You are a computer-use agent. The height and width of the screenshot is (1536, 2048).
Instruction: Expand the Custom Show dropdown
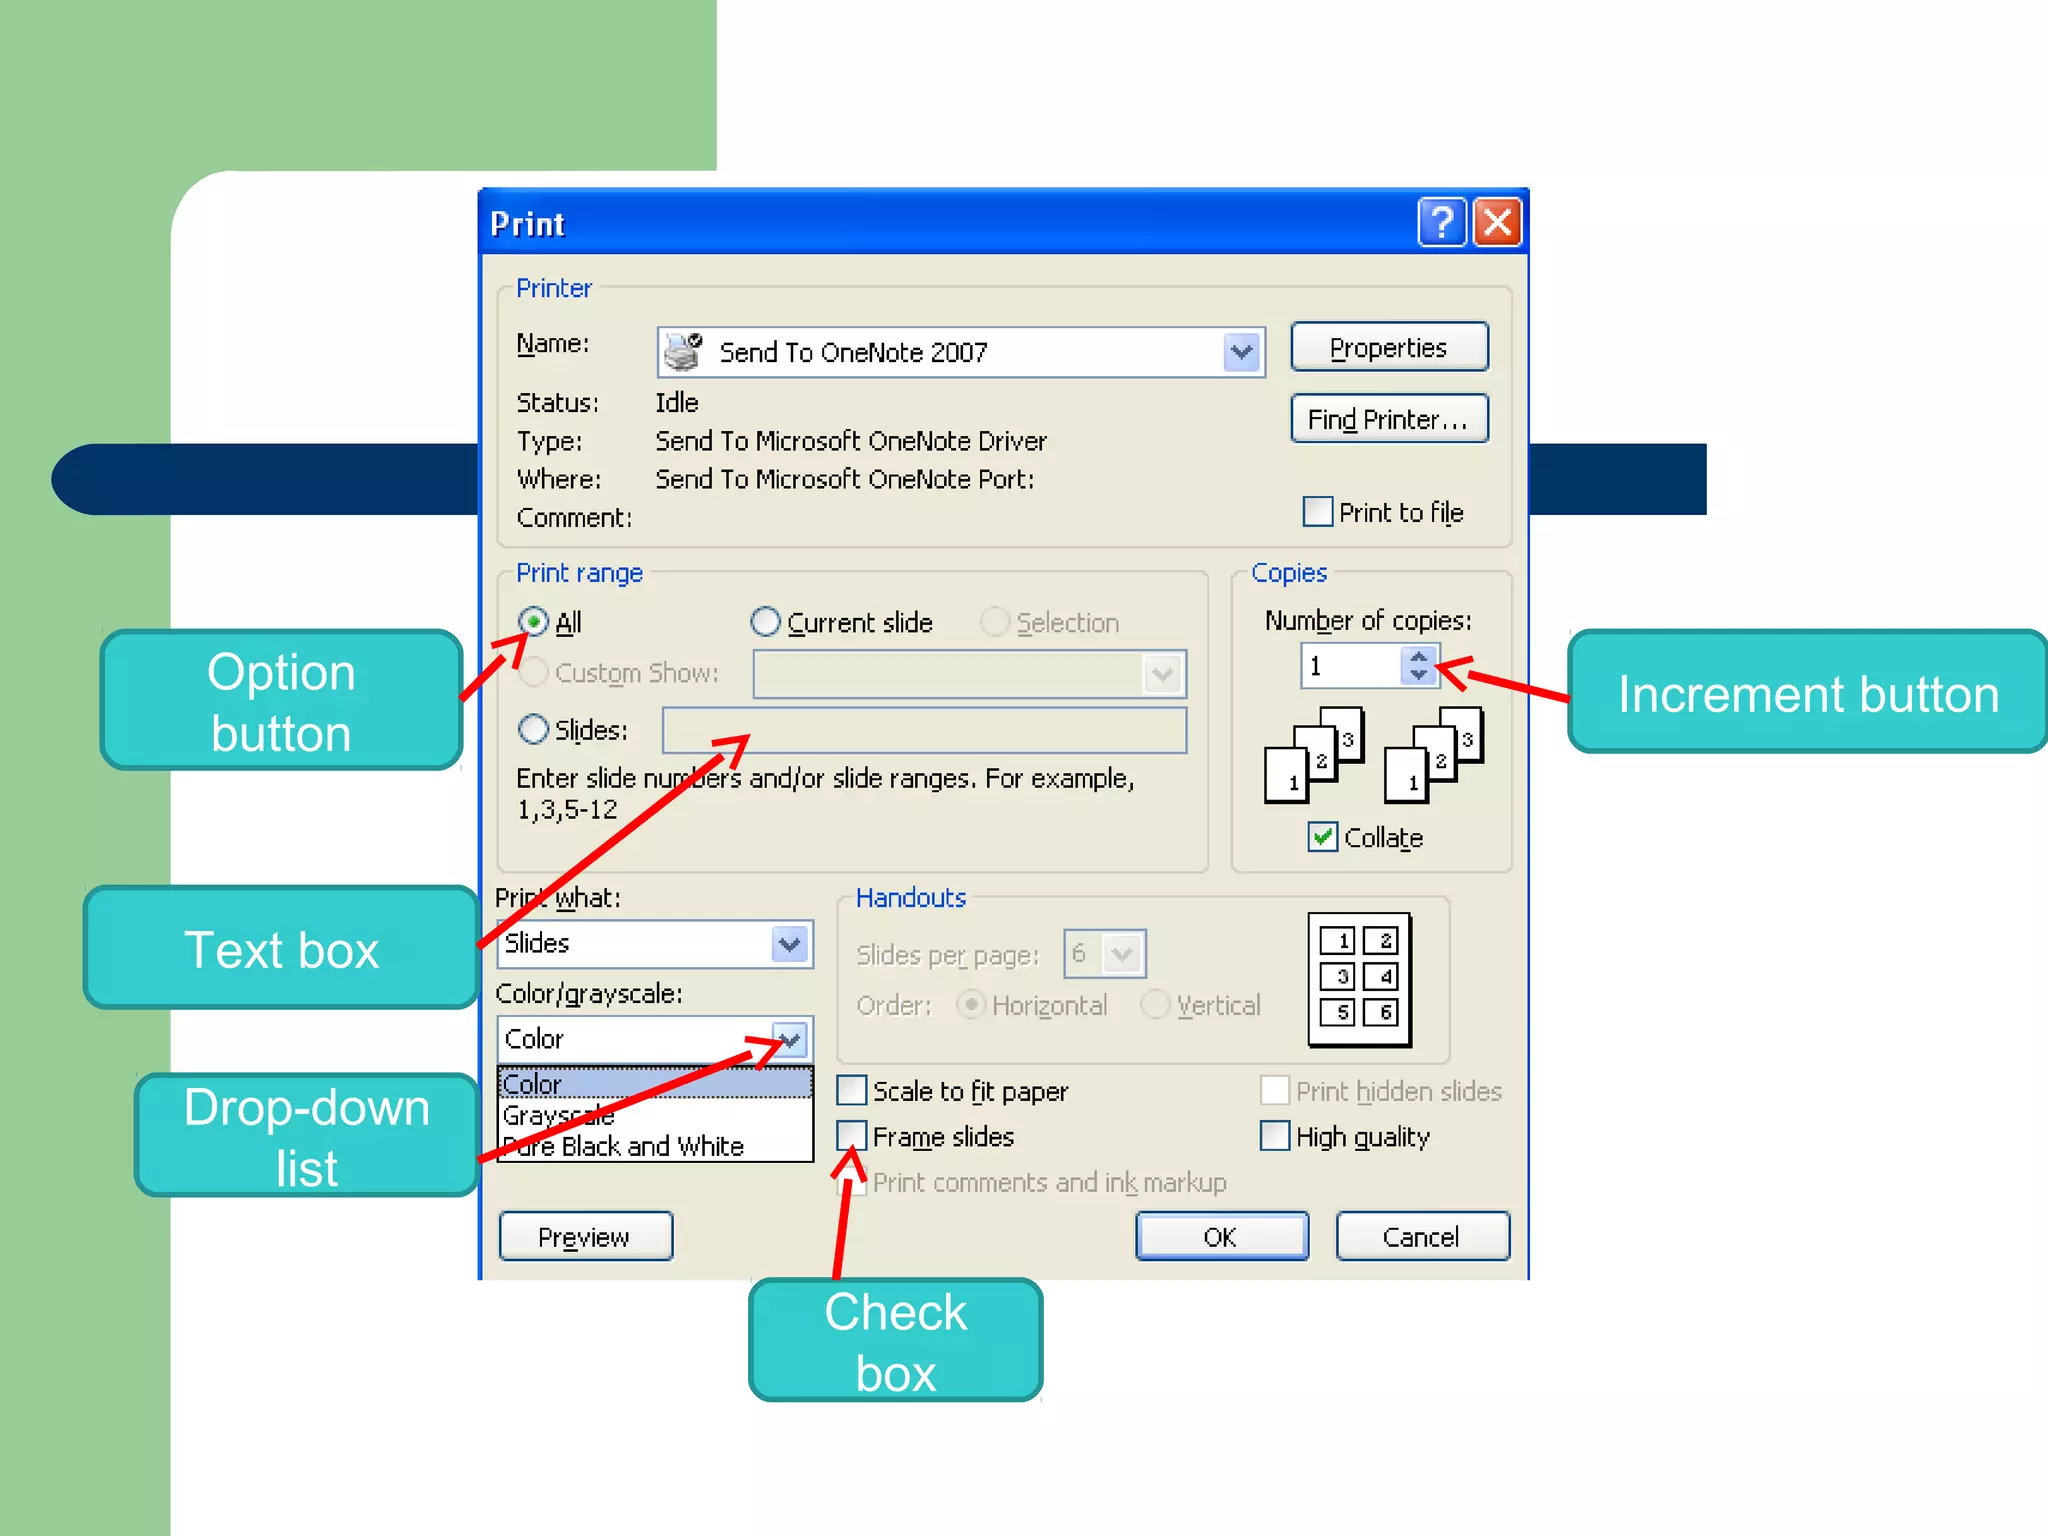(1163, 674)
